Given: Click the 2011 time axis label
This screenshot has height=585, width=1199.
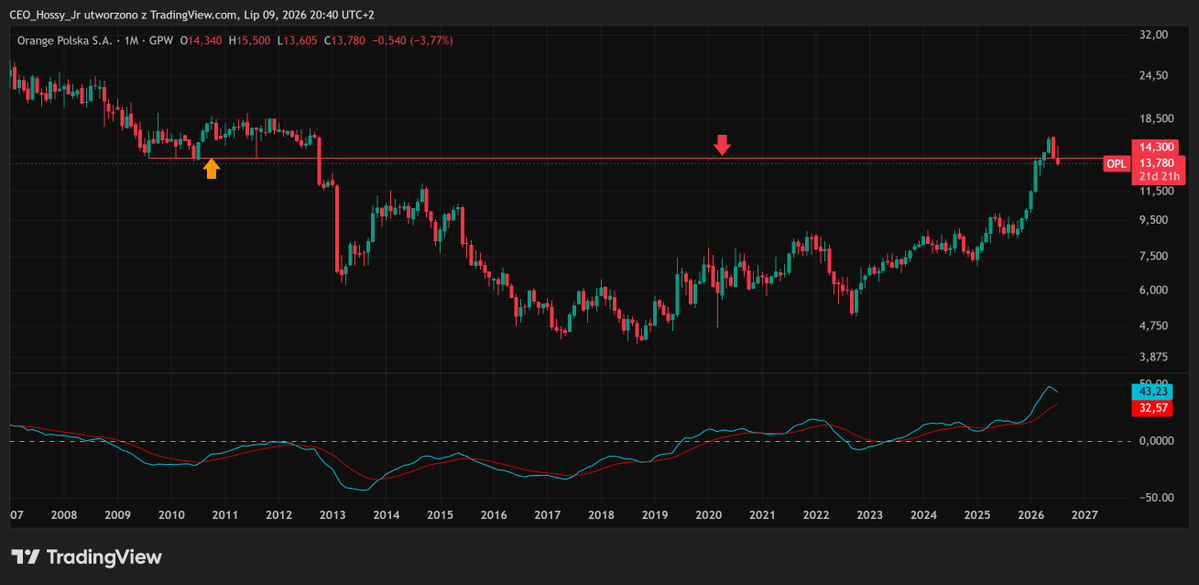Looking at the screenshot, I should click(224, 515).
